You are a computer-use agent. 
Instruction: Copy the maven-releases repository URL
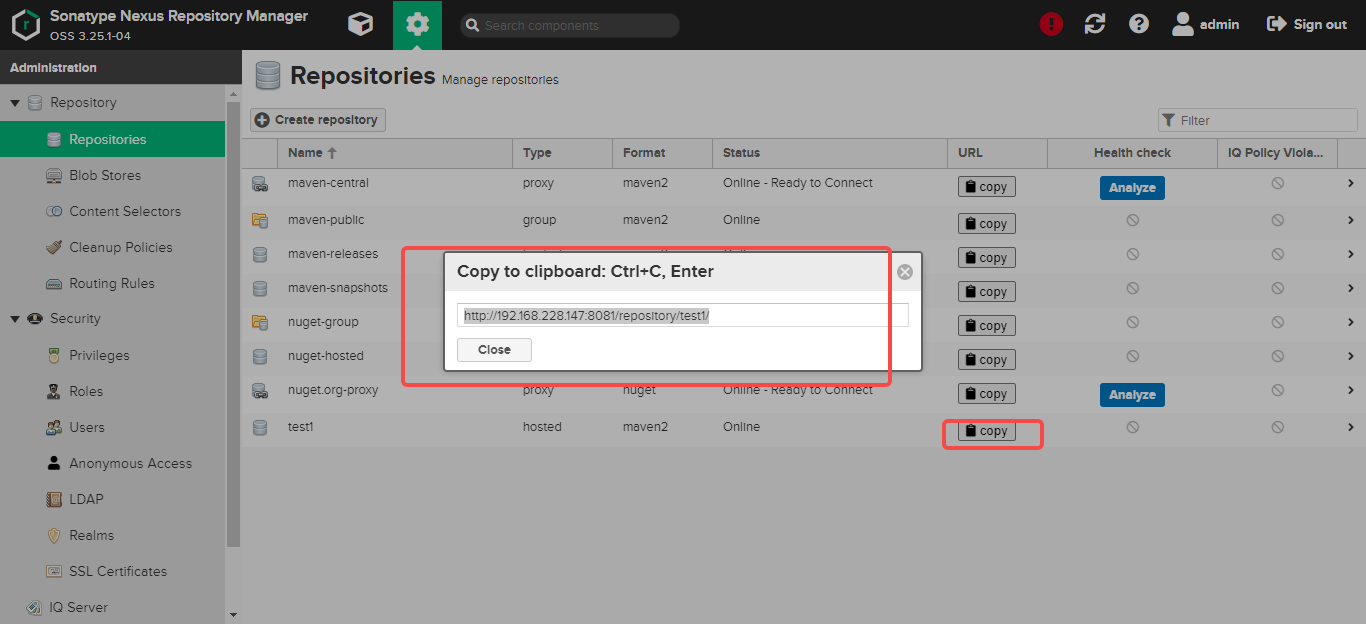[x=987, y=258]
